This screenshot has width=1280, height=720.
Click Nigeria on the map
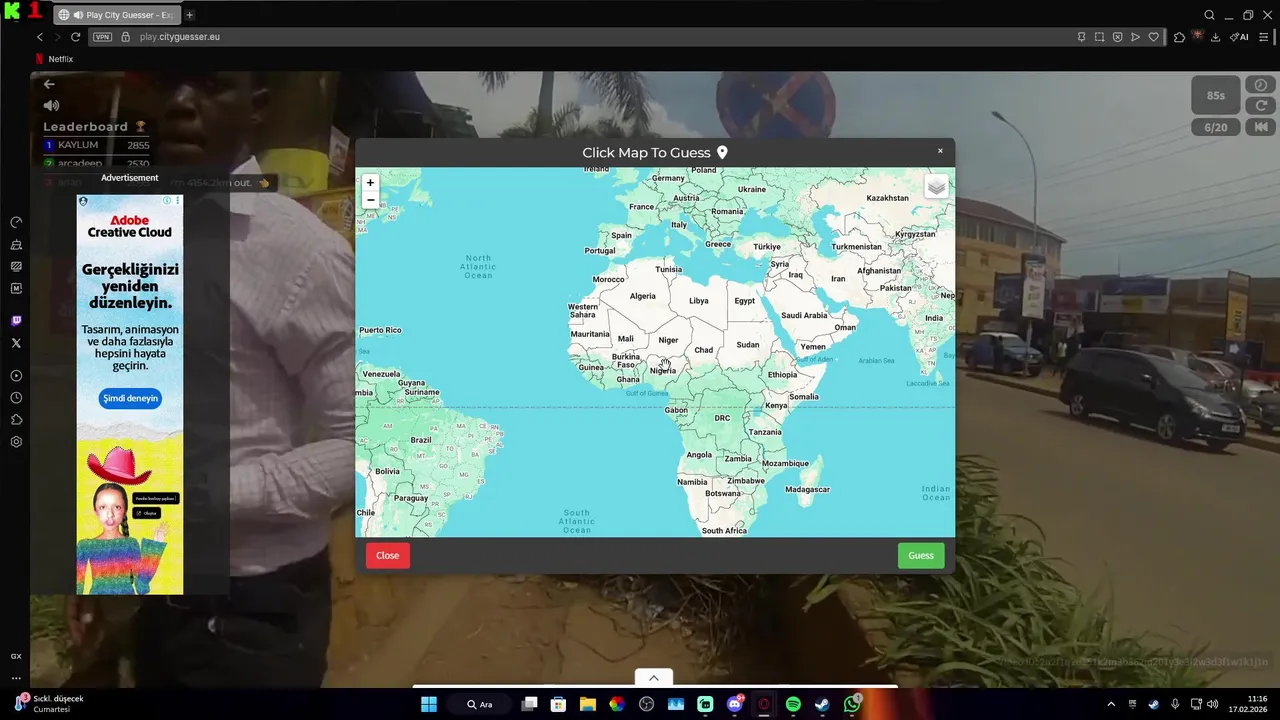(x=663, y=370)
